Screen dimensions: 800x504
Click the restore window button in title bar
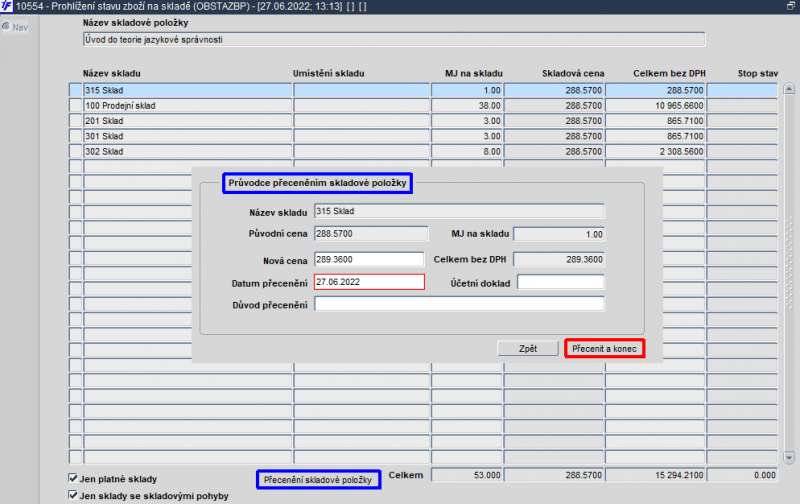coord(791,6)
